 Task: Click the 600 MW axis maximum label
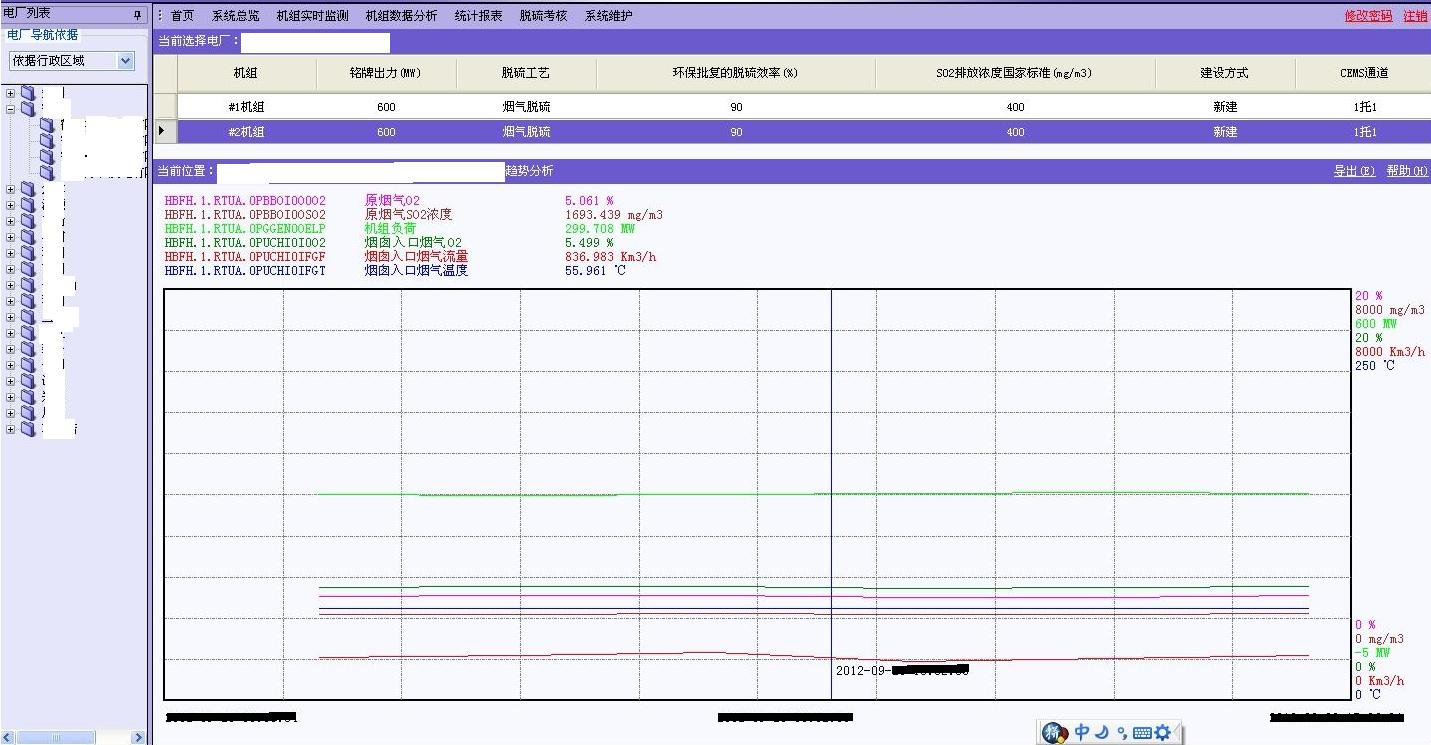(1376, 324)
